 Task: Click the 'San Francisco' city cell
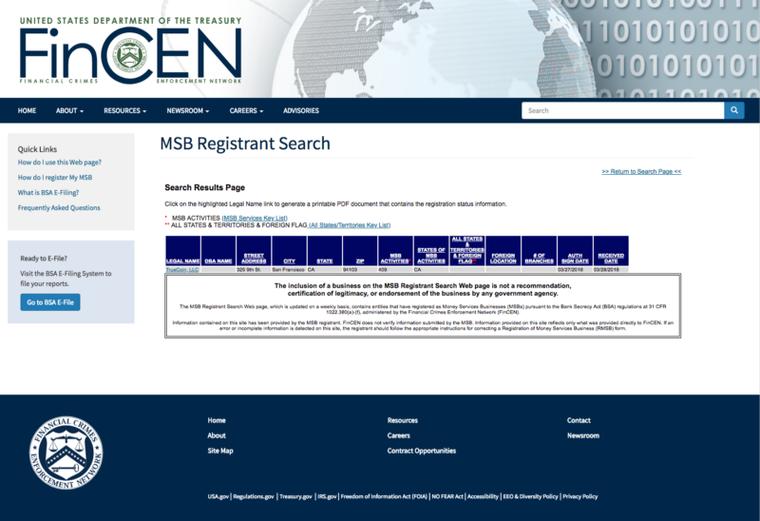288,269
